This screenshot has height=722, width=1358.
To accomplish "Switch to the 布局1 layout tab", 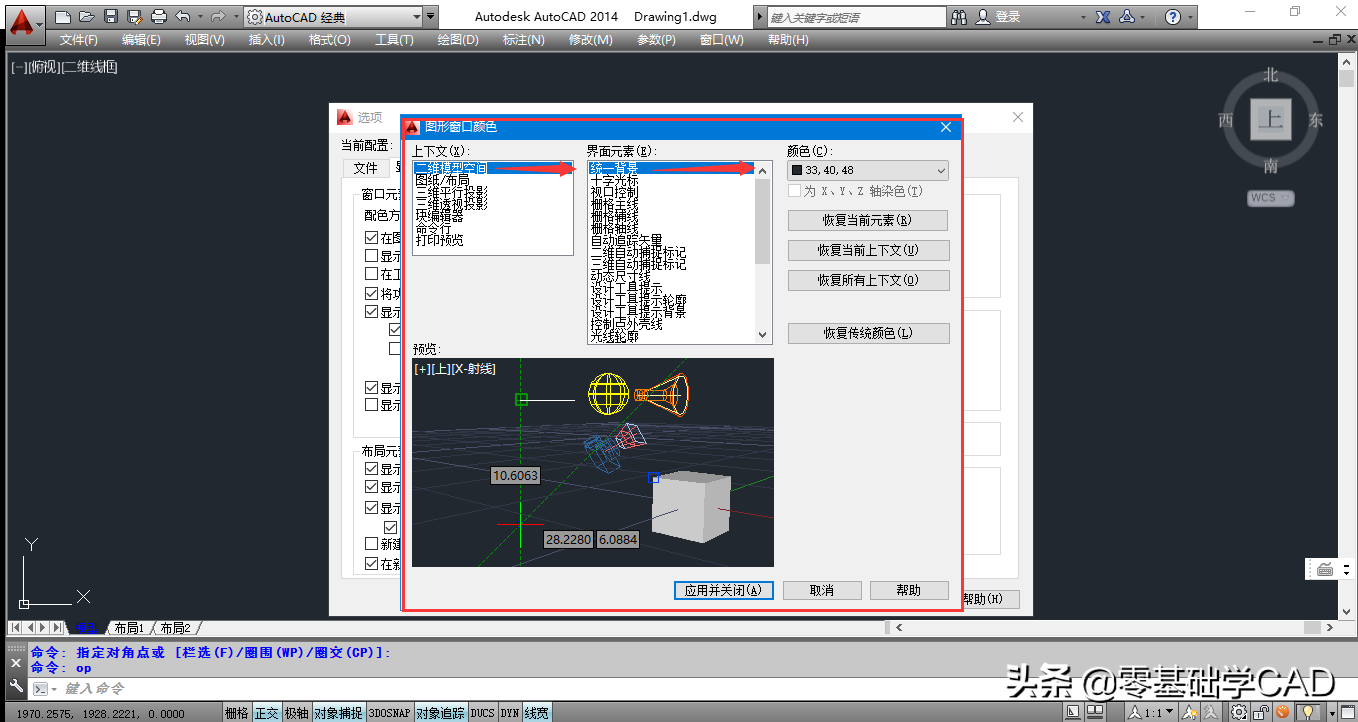I will pos(129,628).
